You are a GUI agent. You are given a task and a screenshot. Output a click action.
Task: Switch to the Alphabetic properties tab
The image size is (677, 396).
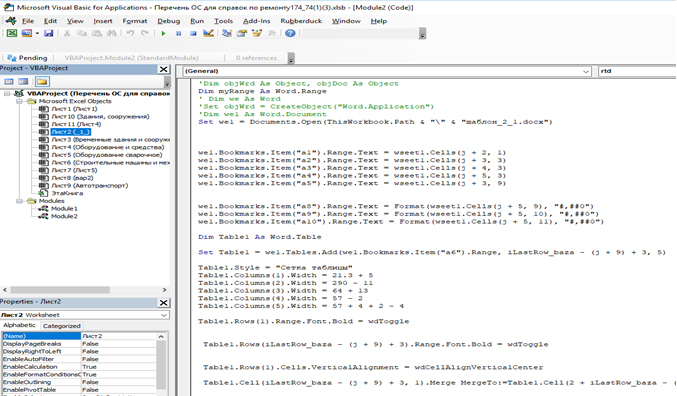tap(19, 325)
